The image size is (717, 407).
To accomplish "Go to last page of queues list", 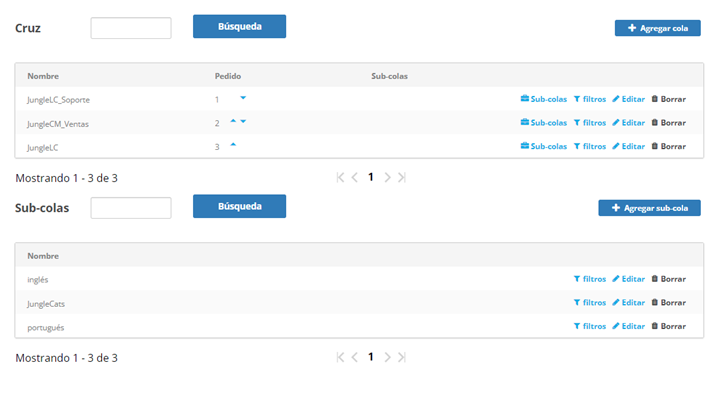I will click(x=401, y=177).
